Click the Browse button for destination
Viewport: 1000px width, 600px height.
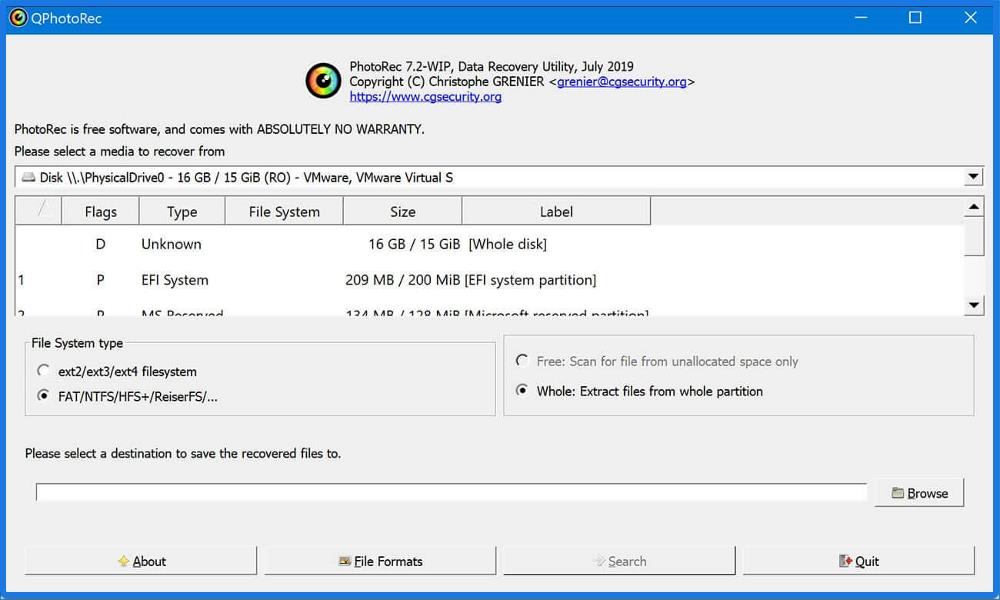point(919,493)
